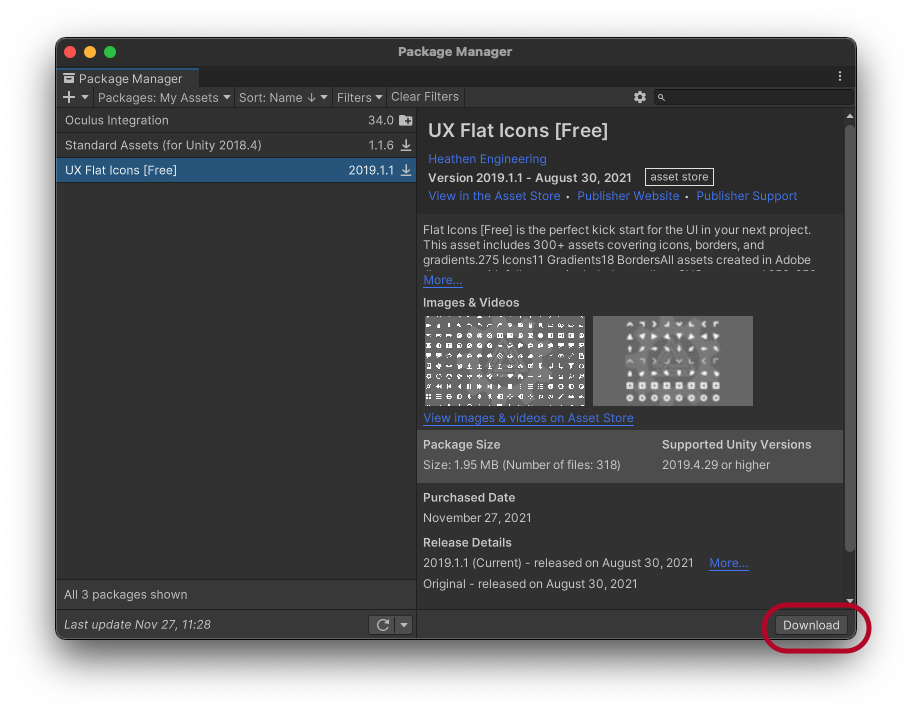Open the add-package dropdown arrow
Viewport: 912px width, 713px height.
[85, 97]
